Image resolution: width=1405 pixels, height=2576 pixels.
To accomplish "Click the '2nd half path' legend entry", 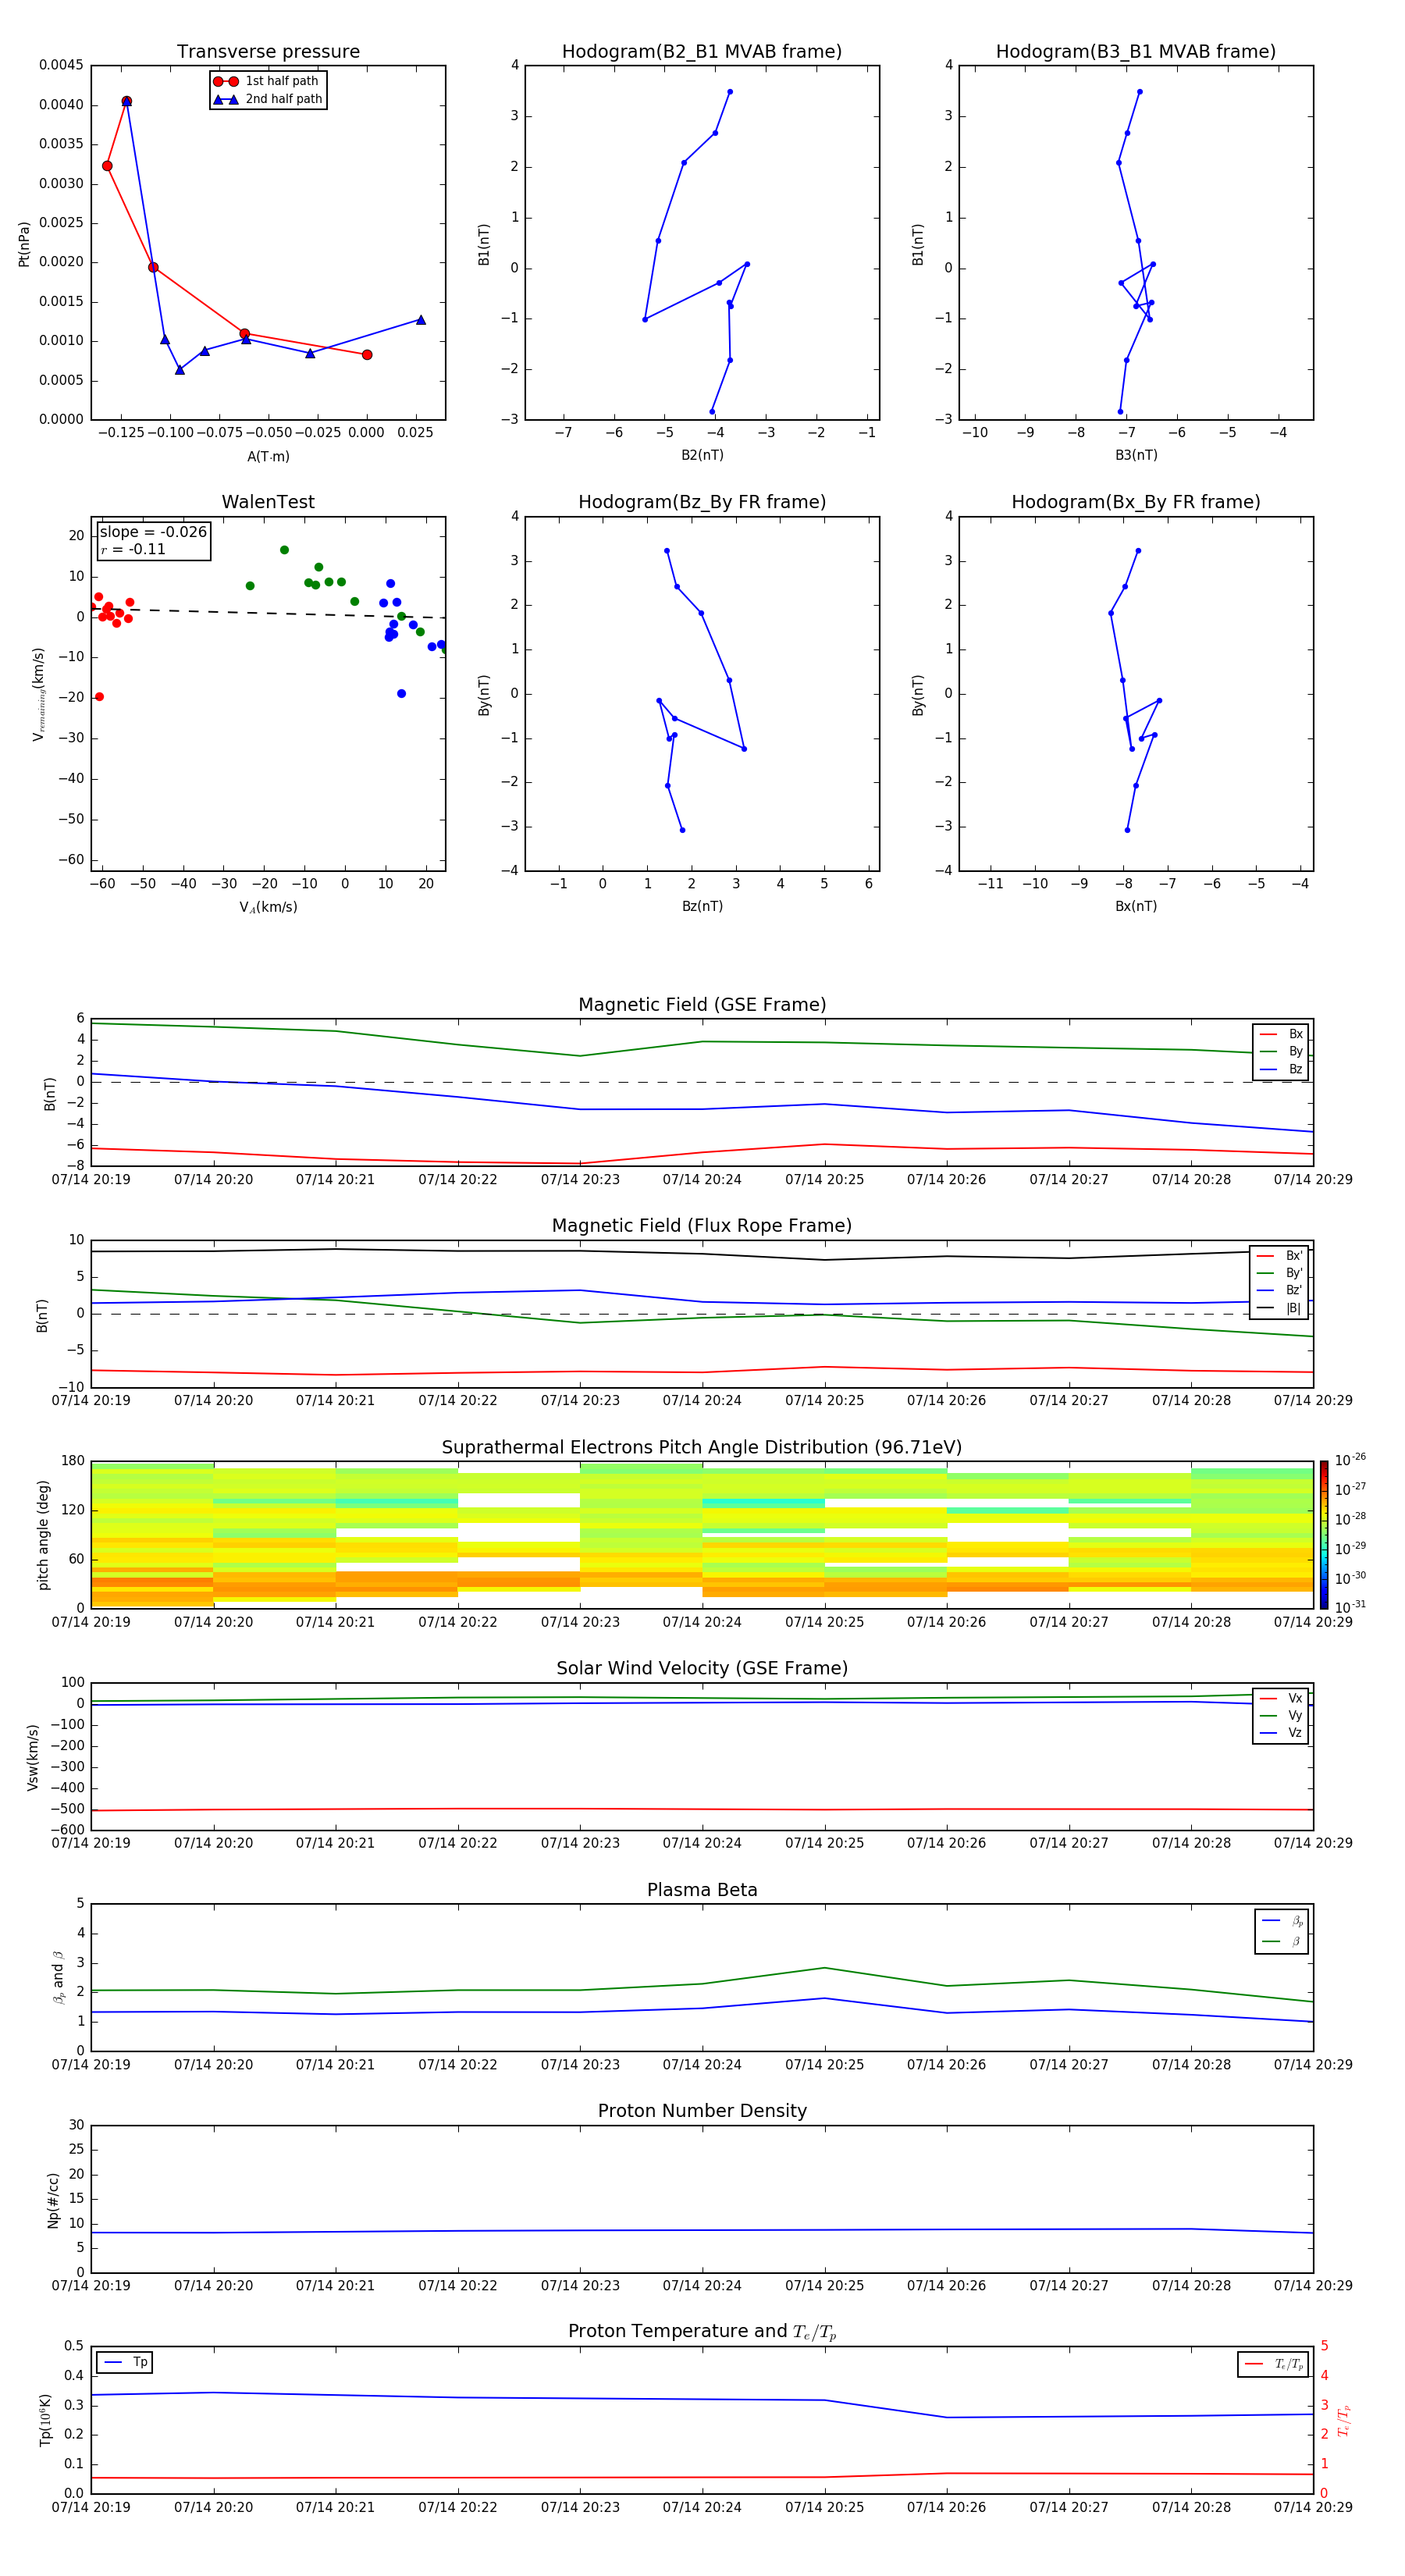I will coord(268,99).
